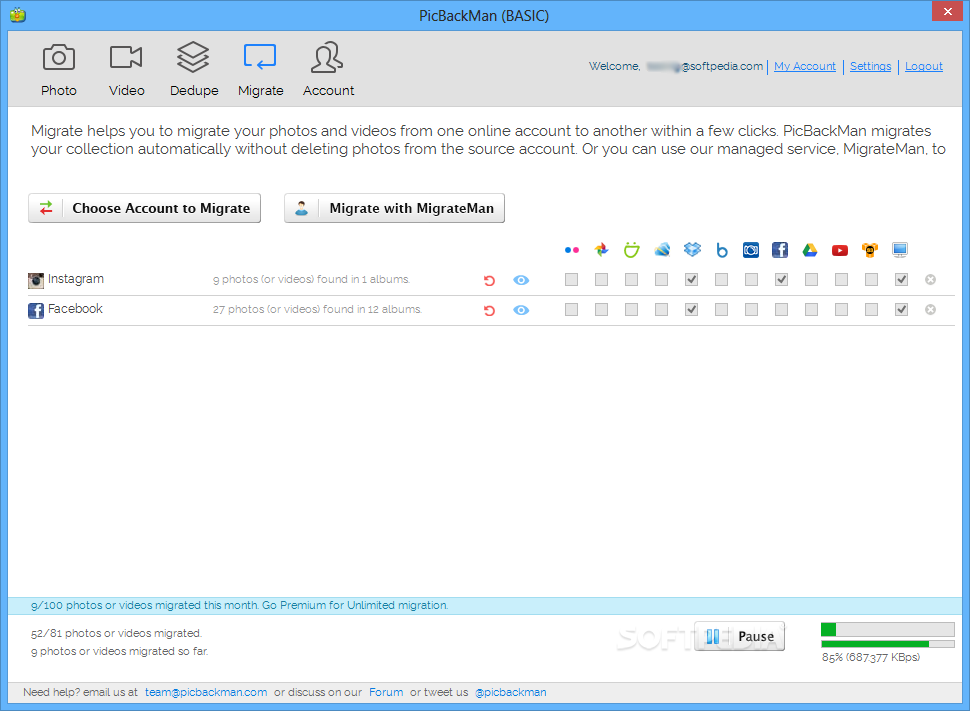Switch to the Migrate section
Viewport: 970px width, 711px height.
(260, 69)
